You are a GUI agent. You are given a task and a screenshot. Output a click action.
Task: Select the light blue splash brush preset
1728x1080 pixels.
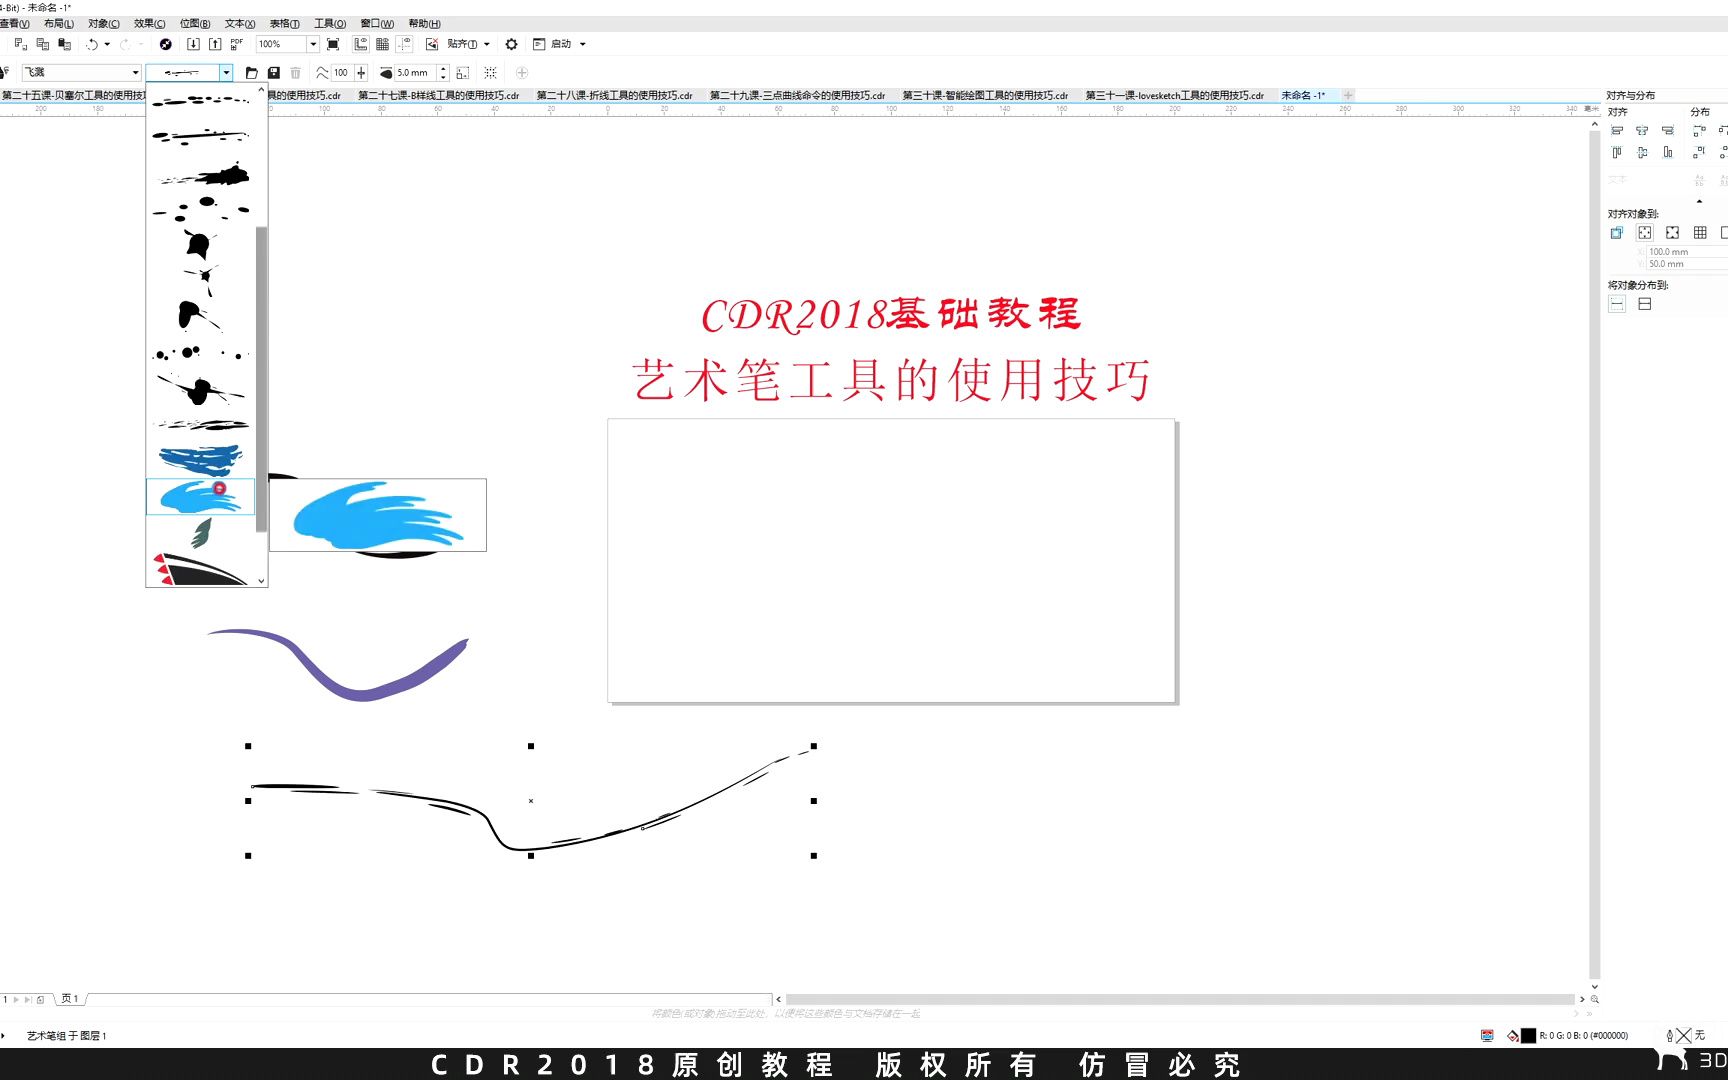[201, 497]
